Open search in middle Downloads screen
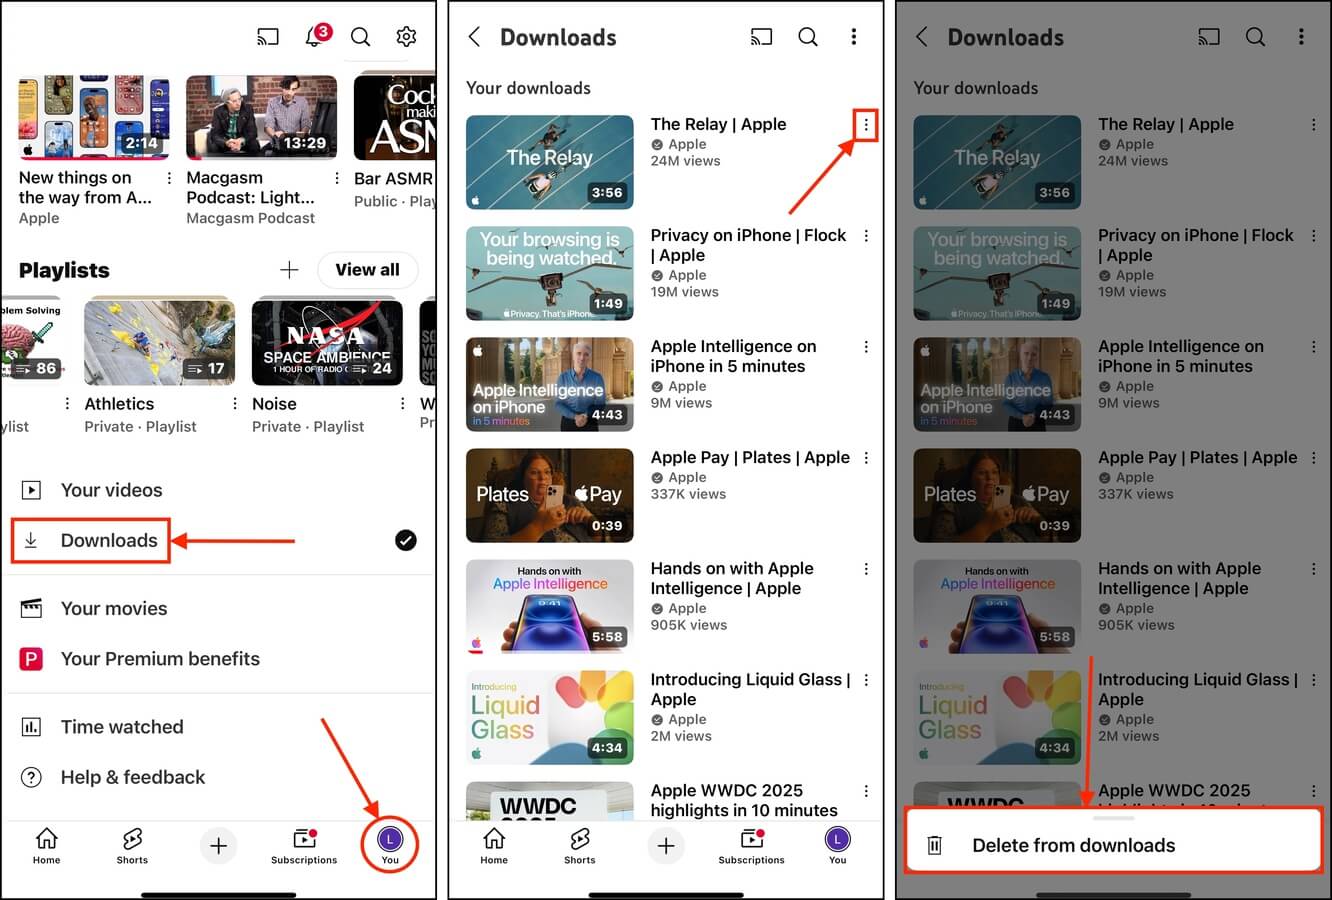 [x=808, y=37]
